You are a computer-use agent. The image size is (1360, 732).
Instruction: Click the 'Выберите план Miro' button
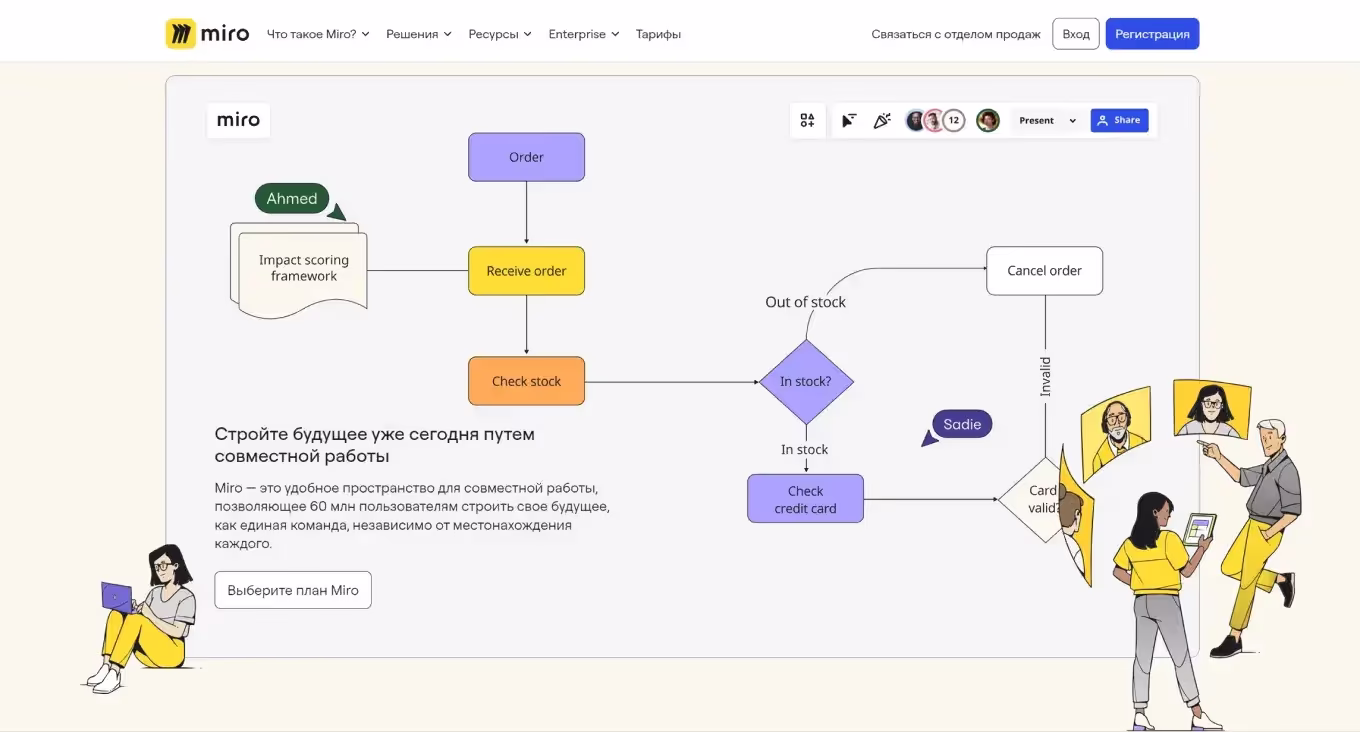(x=293, y=590)
